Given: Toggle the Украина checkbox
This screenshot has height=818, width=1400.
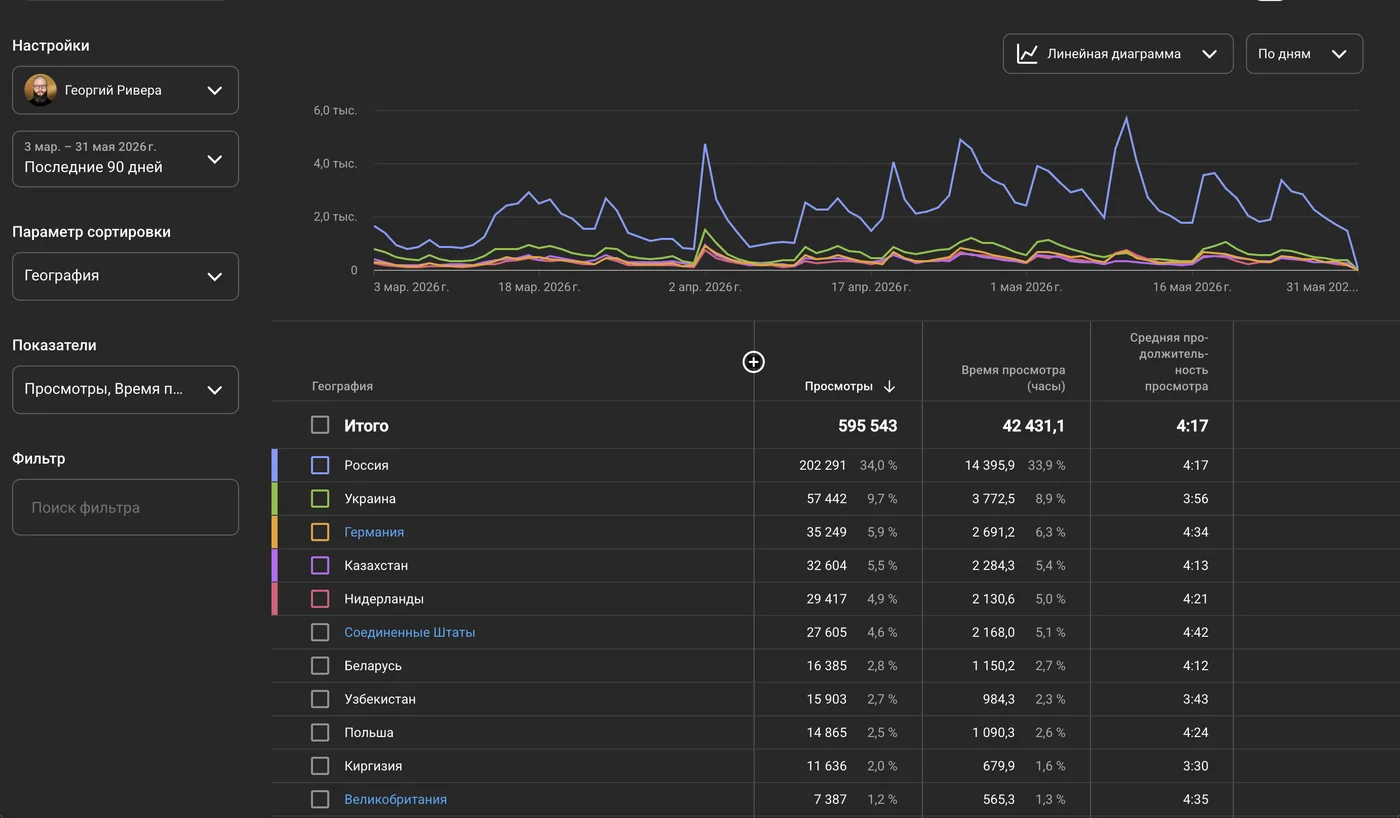Looking at the screenshot, I should coord(320,498).
